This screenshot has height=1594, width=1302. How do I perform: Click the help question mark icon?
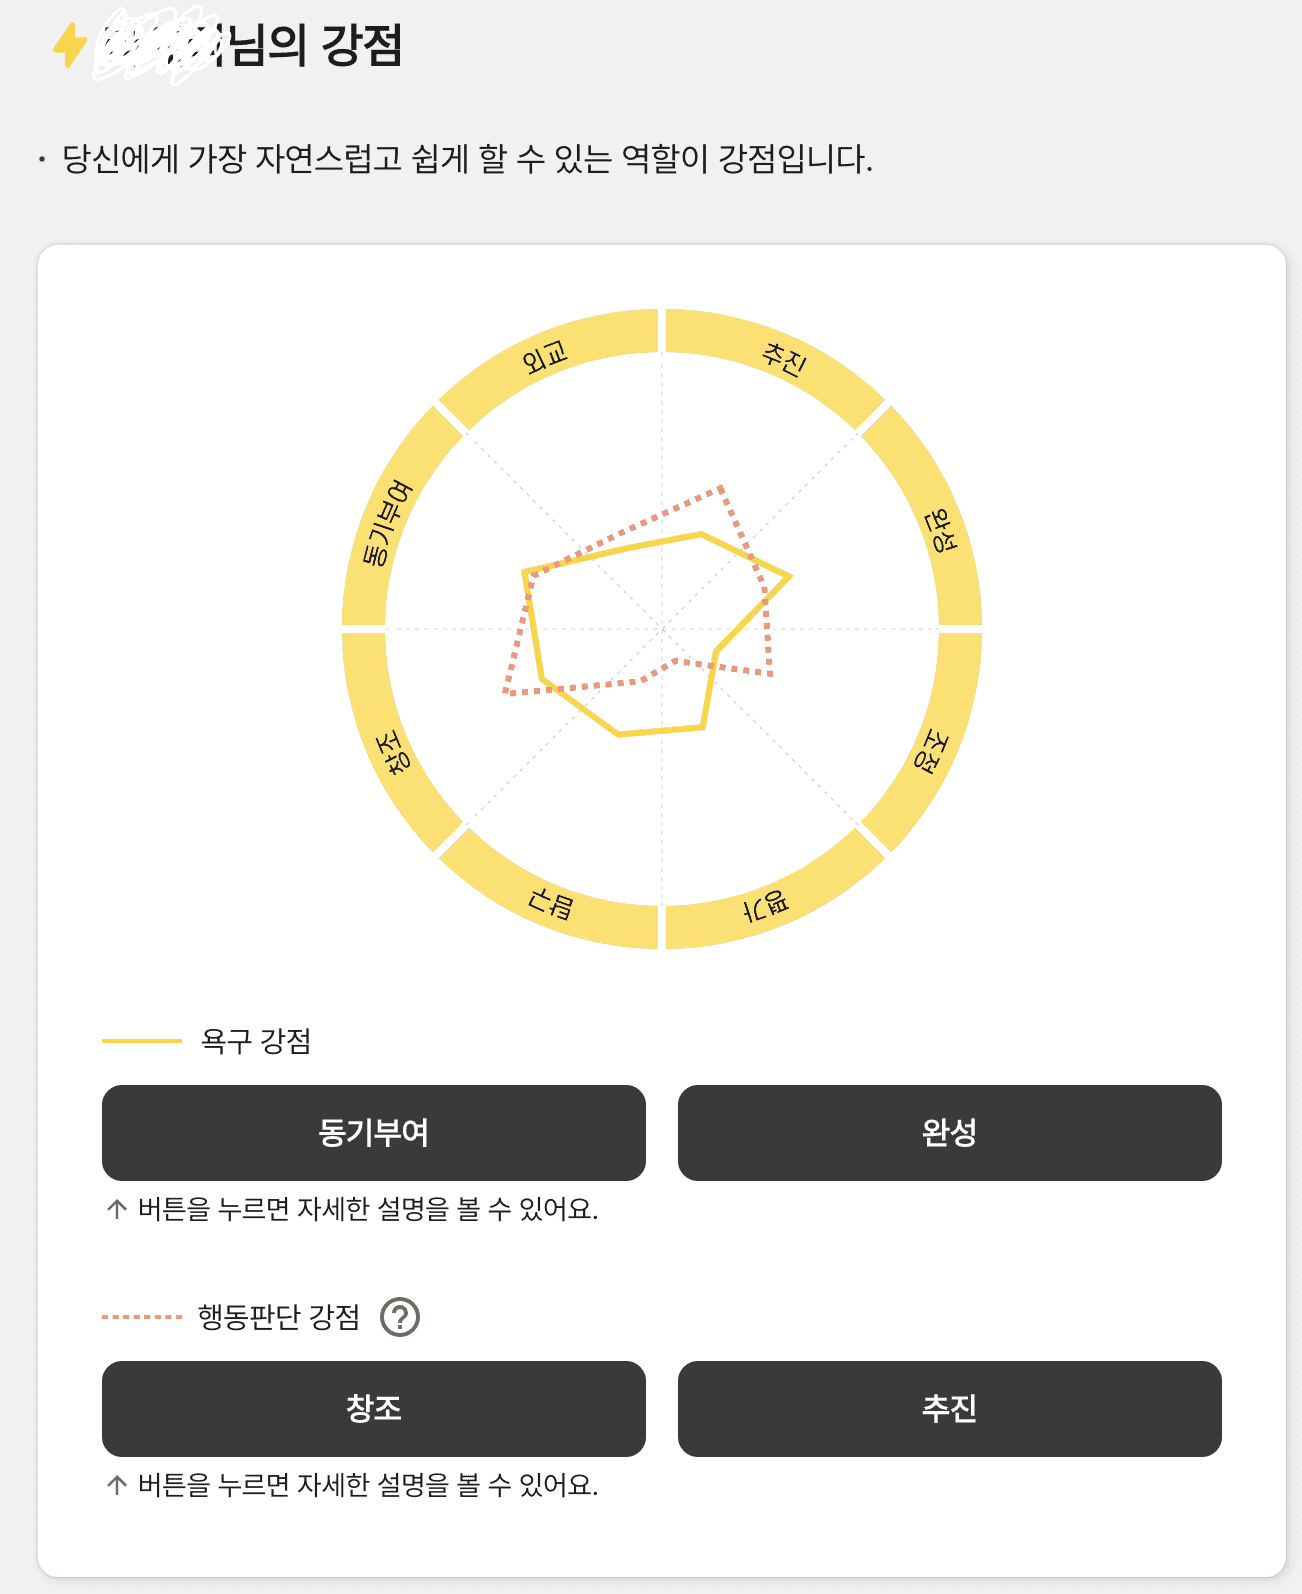[400, 1317]
